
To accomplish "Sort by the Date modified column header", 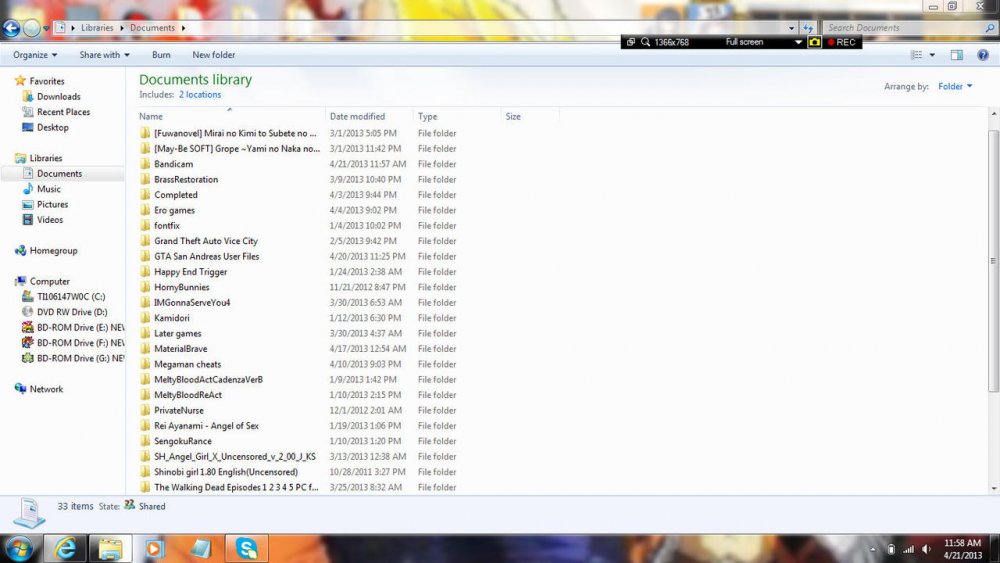I will pyautogui.click(x=357, y=117).
